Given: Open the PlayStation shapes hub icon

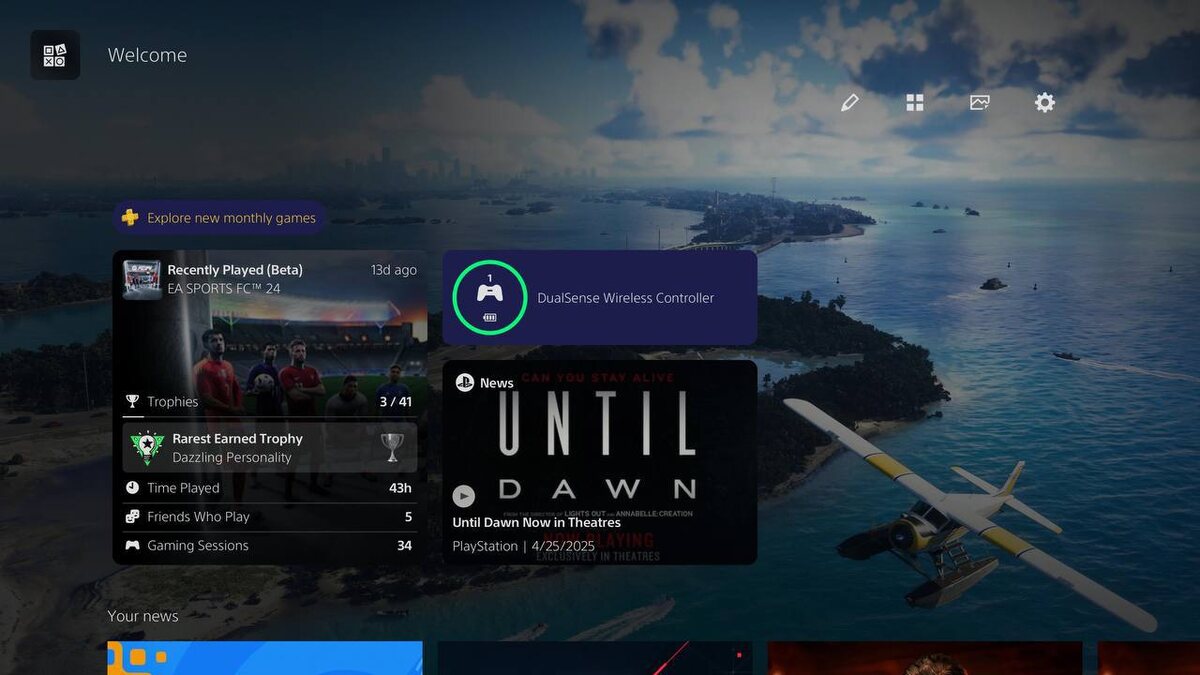Looking at the screenshot, I should 55,55.
